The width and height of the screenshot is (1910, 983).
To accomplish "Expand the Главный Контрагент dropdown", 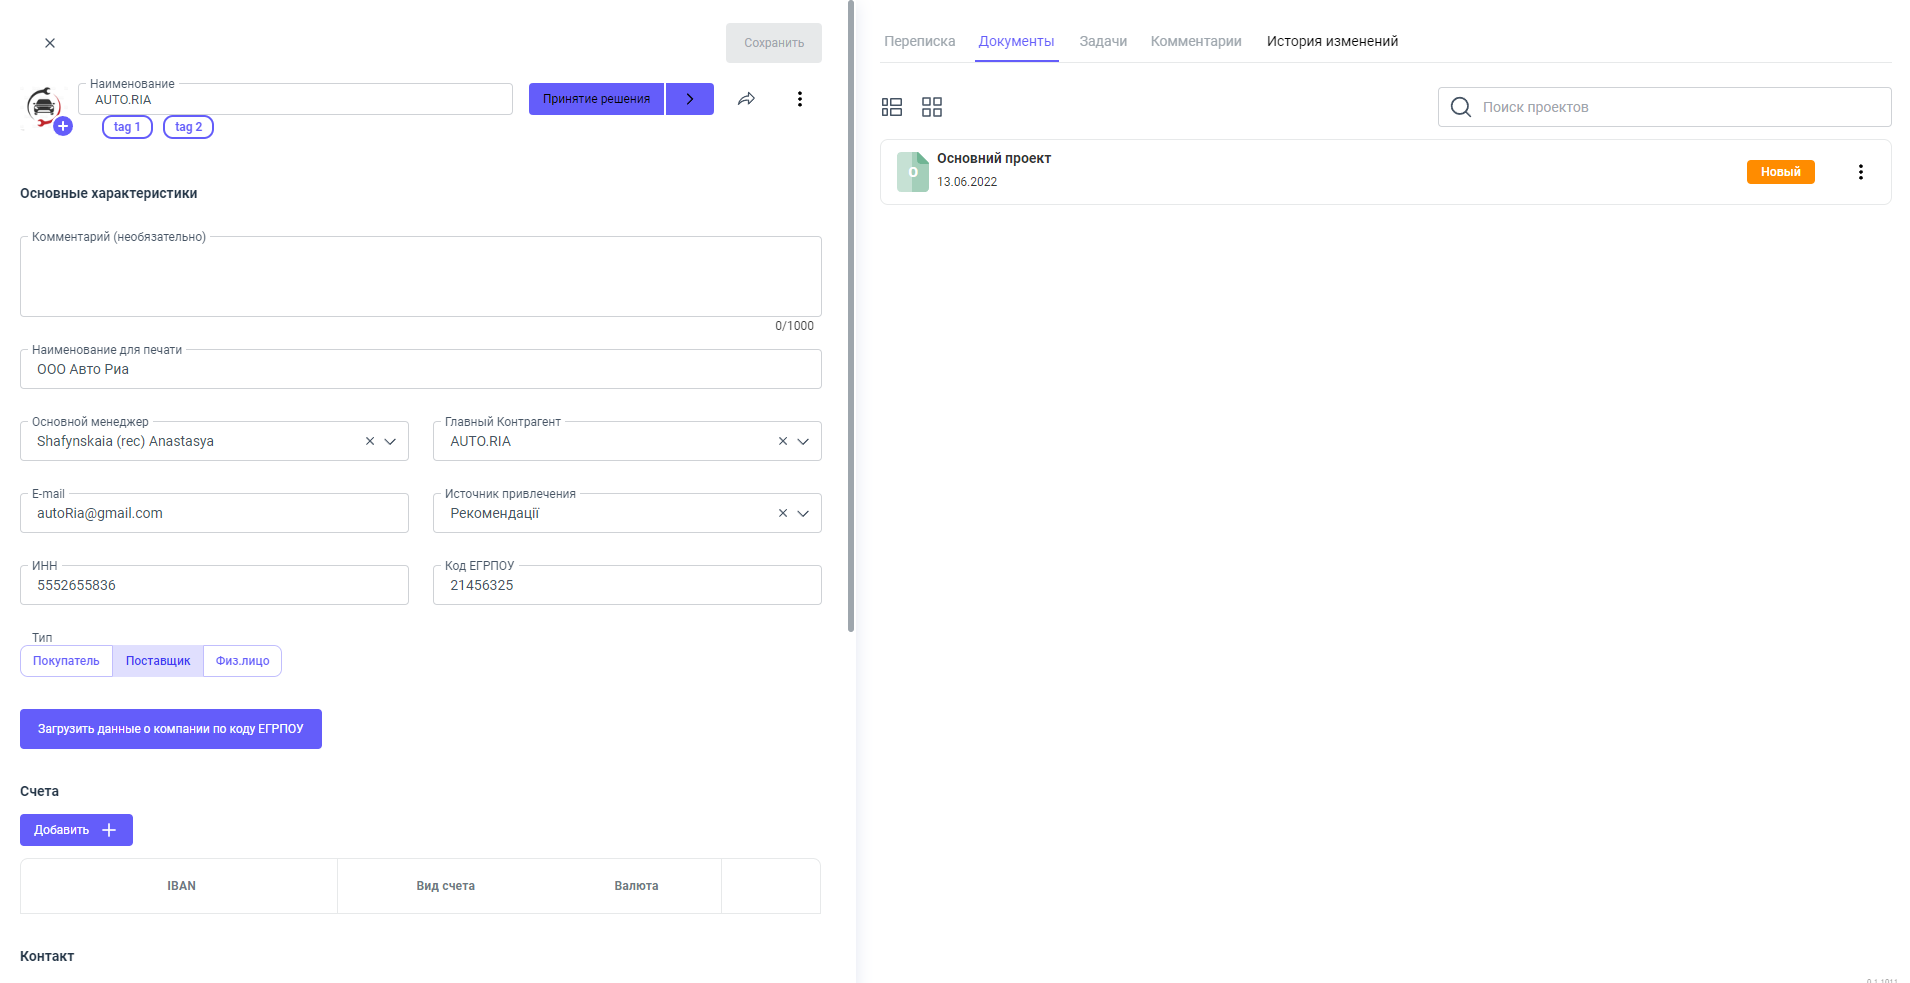I will (x=803, y=441).
